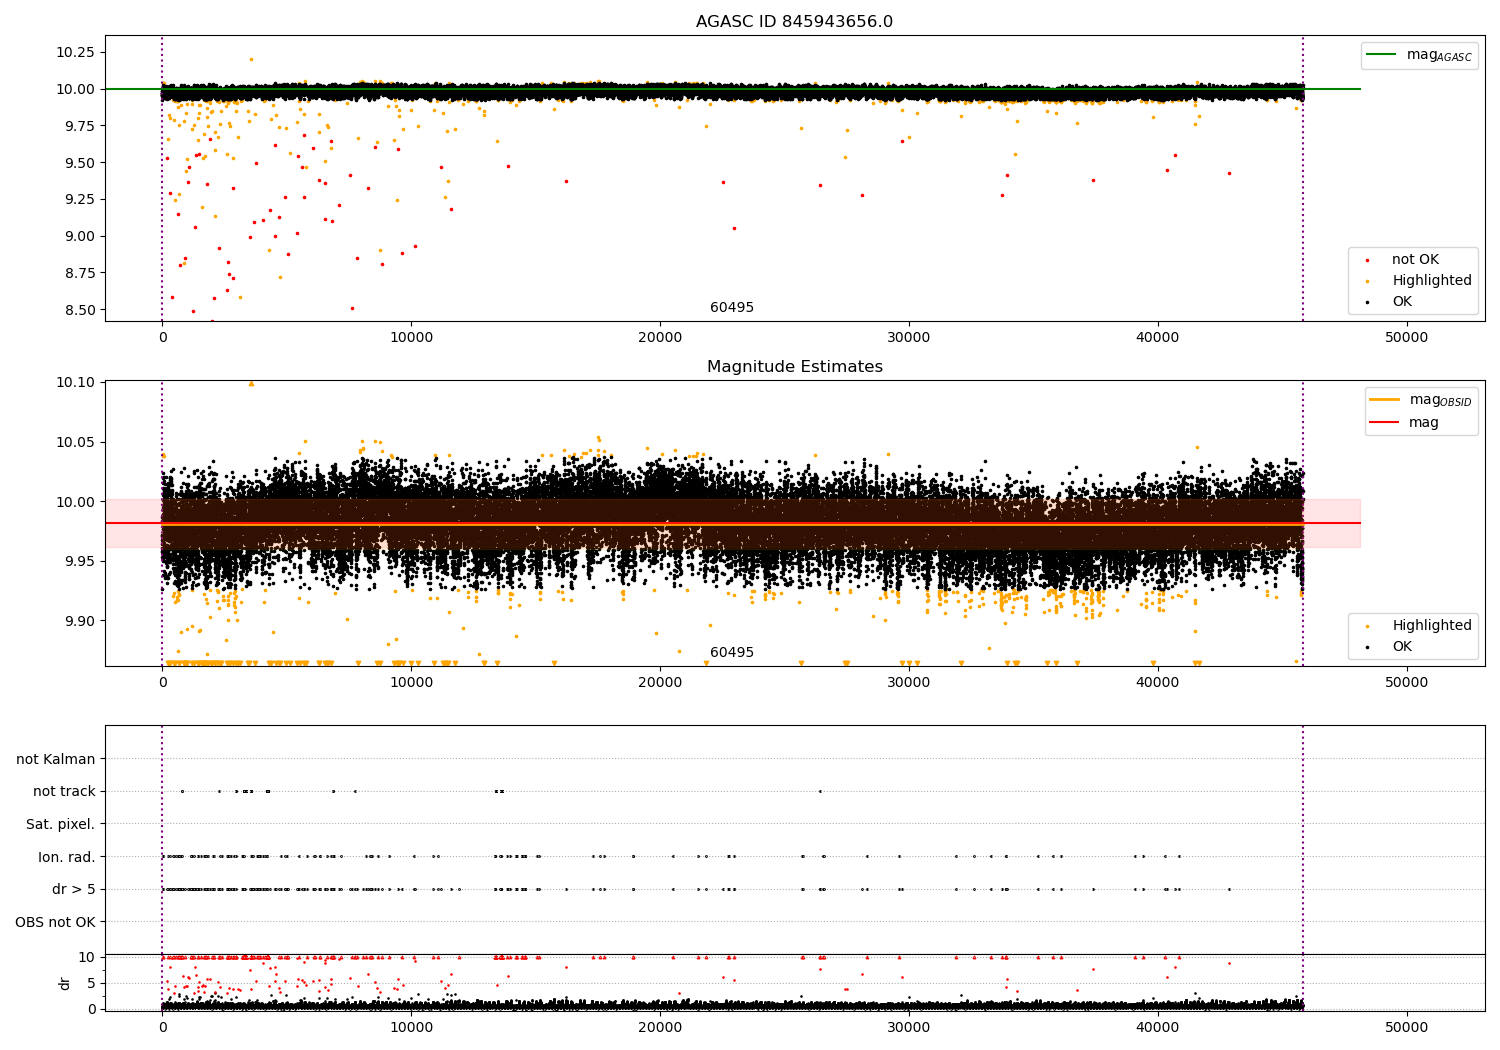Click orange mag OBSID legend line
This screenshot has height=1050, width=1500.
click(x=1385, y=400)
